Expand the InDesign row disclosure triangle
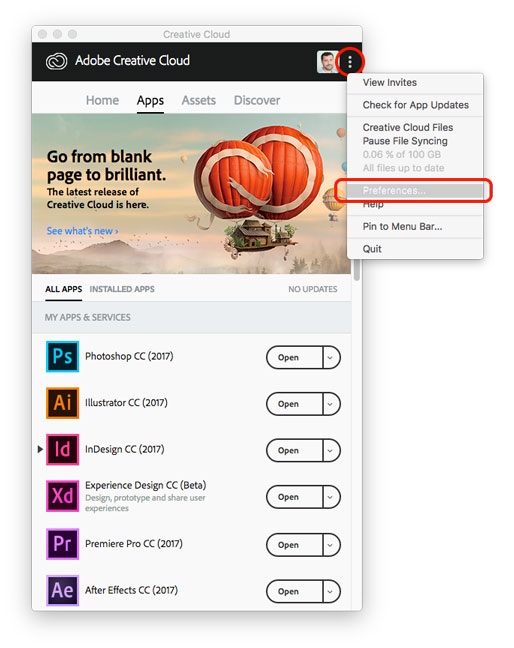 coord(40,449)
